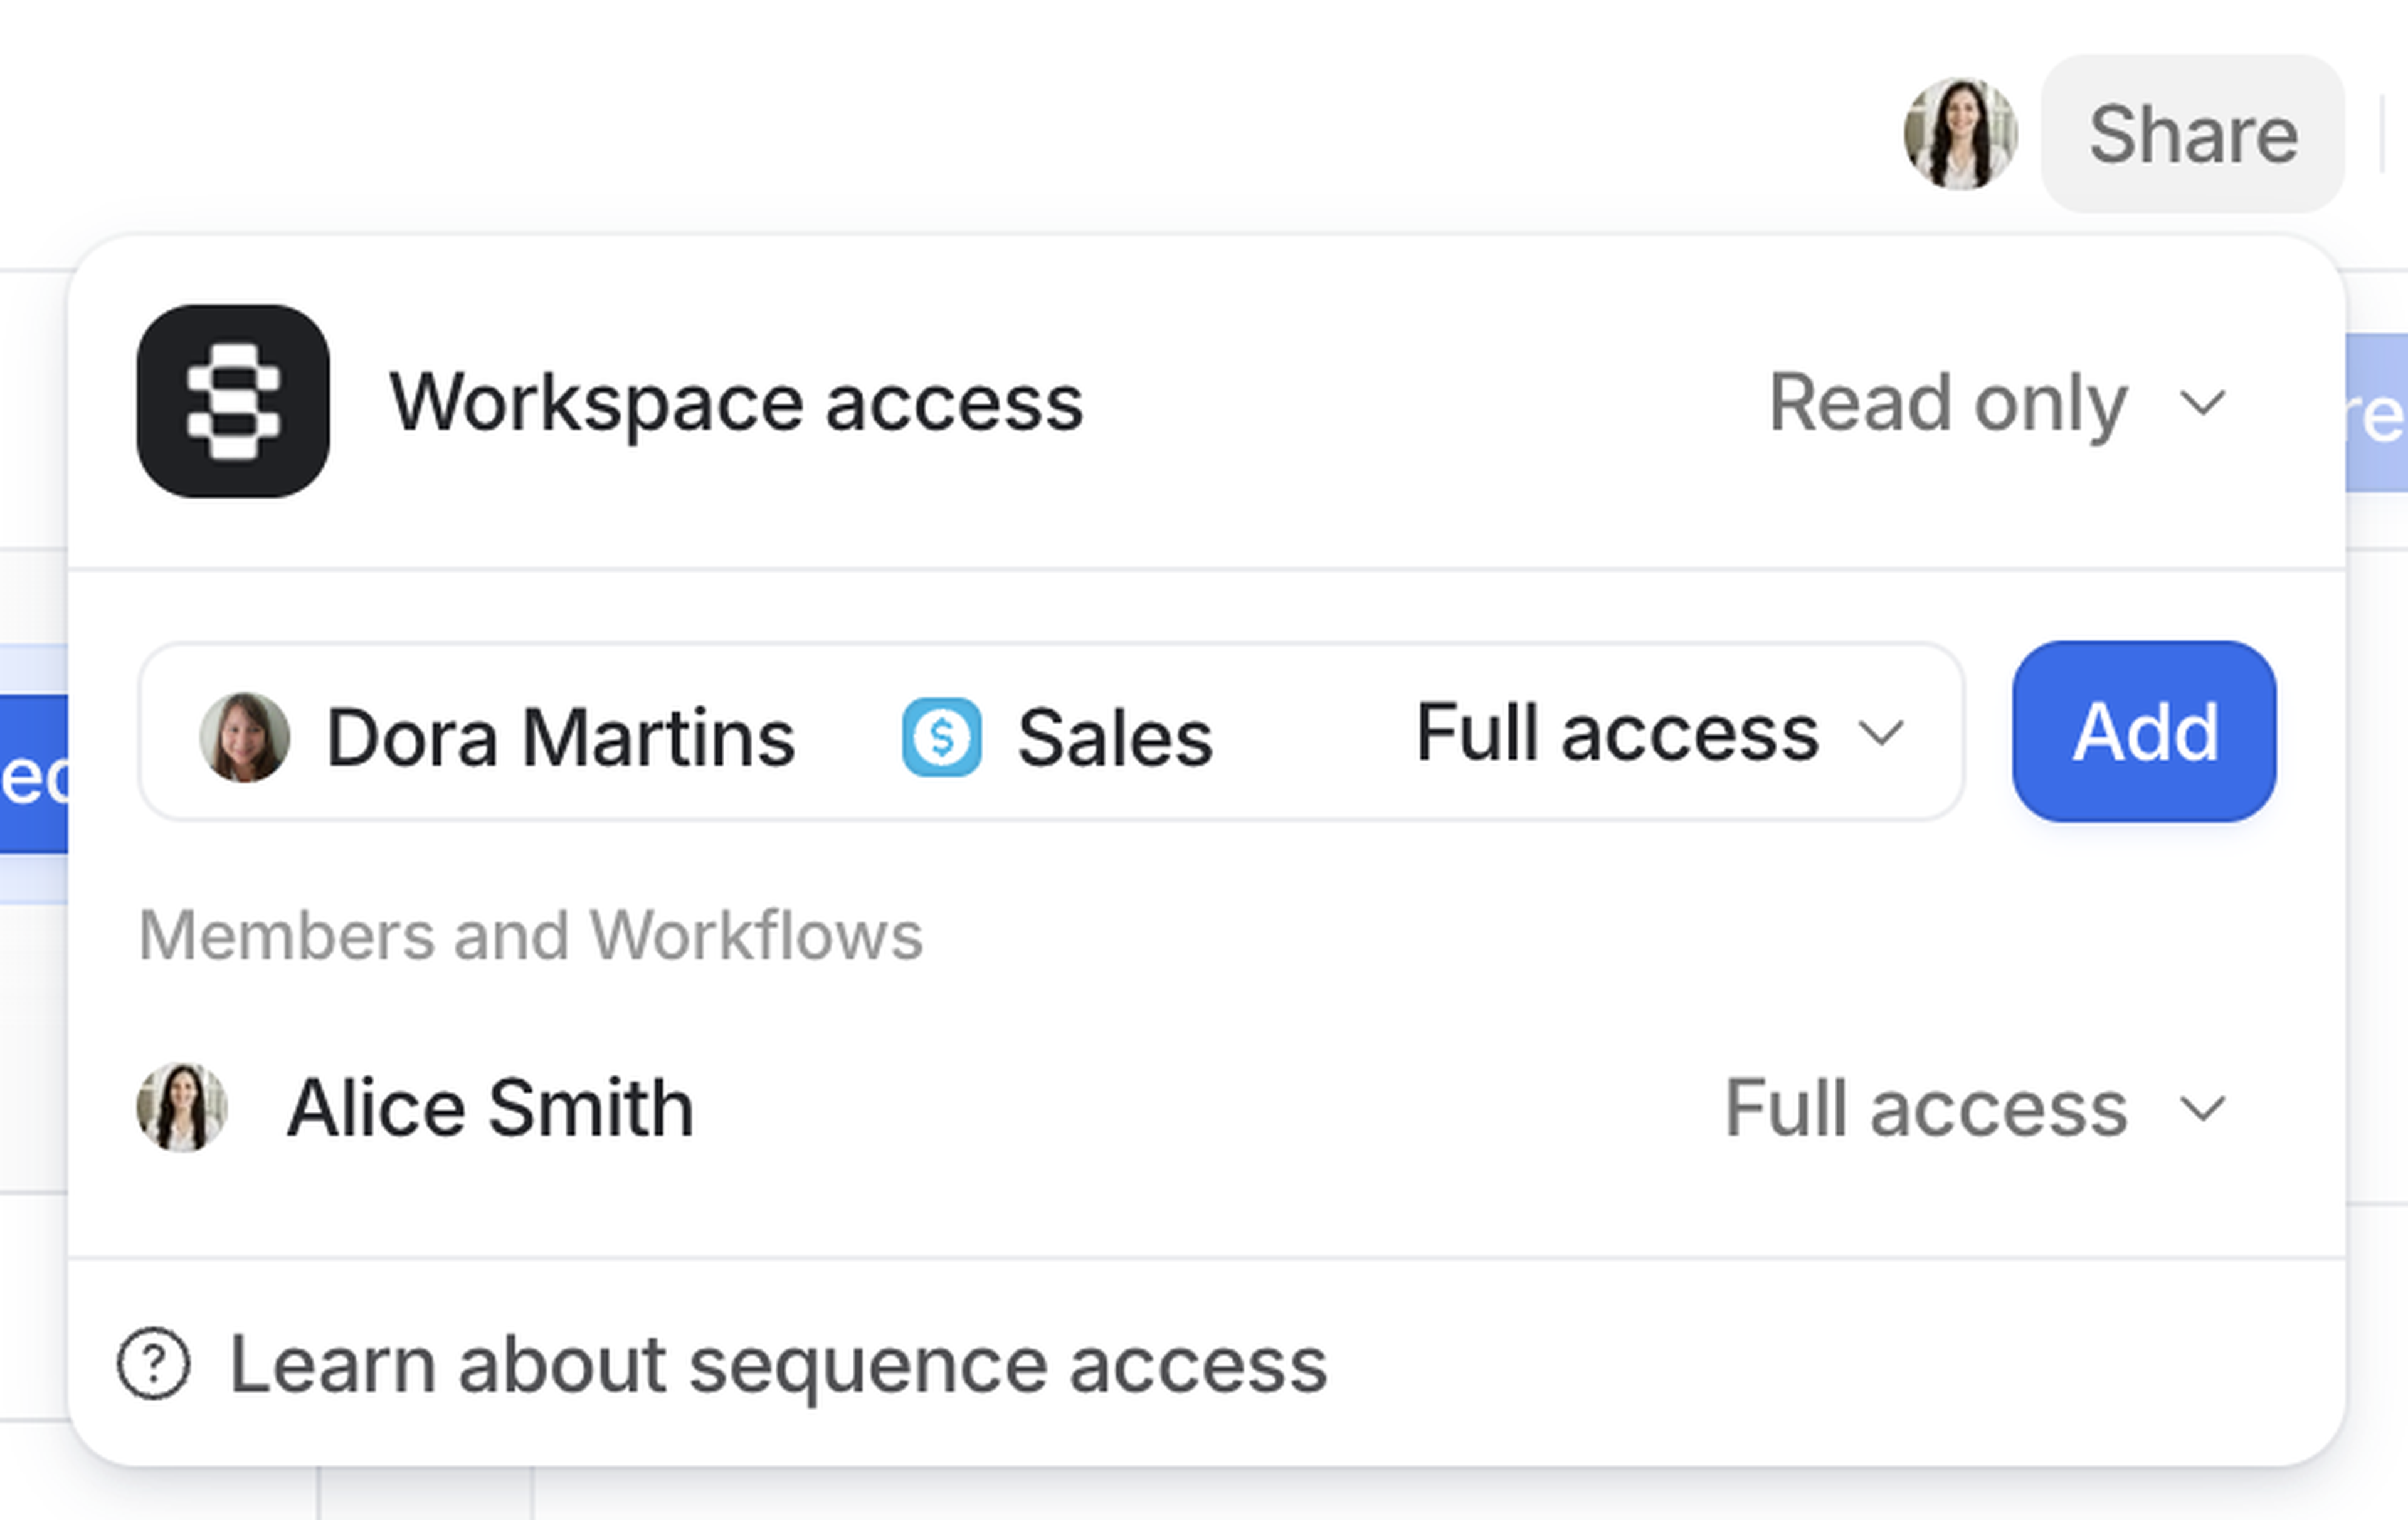Viewport: 2408px width, 1520px height.
Task: Click the Members and Workflows heading
Action: [530, 936]
